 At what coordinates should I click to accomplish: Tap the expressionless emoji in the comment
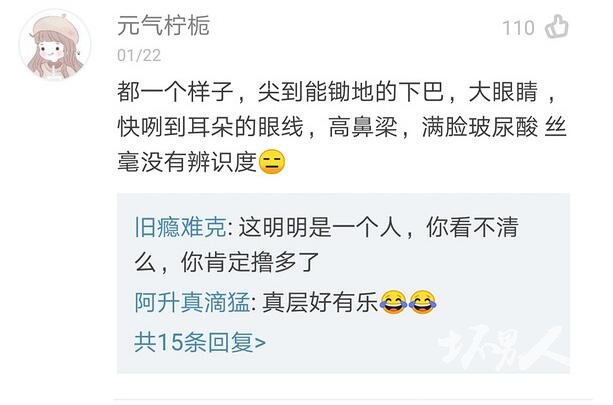pyautogui.click(x=272, y=162)
